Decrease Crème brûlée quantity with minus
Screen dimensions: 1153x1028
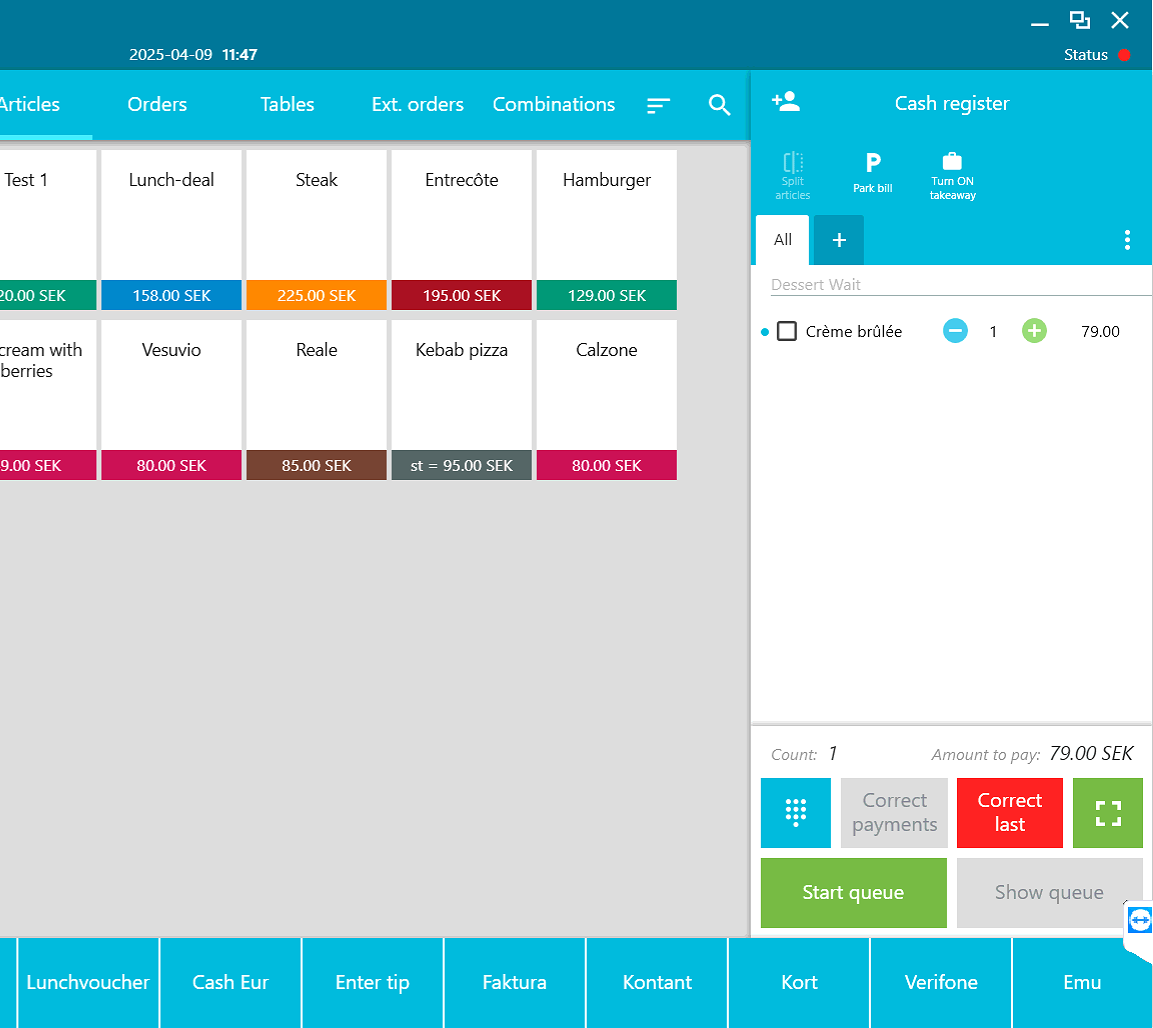[955, 331]
